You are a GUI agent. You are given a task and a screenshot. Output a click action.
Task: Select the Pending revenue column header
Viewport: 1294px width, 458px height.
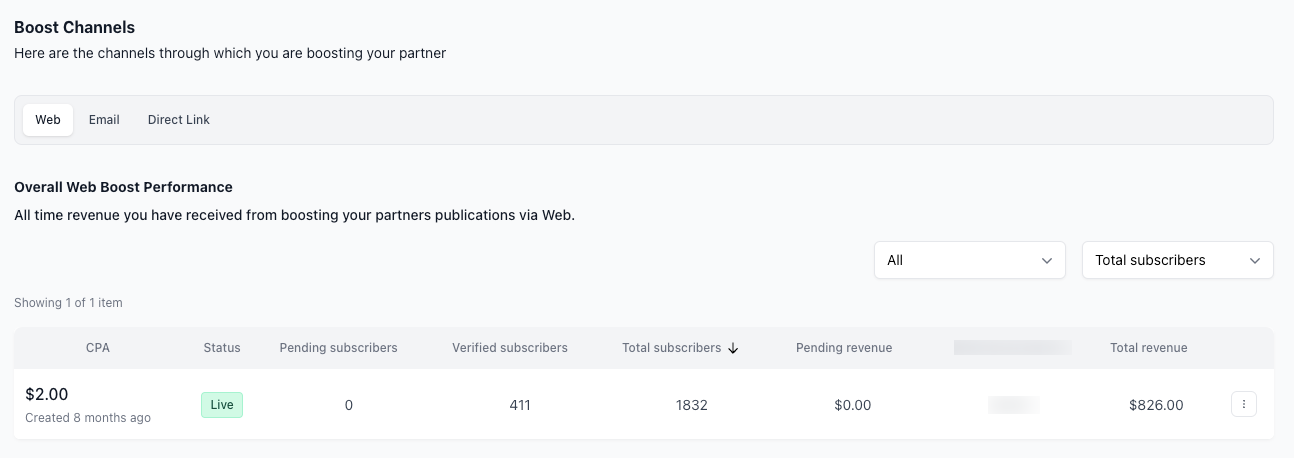[844, 348]
